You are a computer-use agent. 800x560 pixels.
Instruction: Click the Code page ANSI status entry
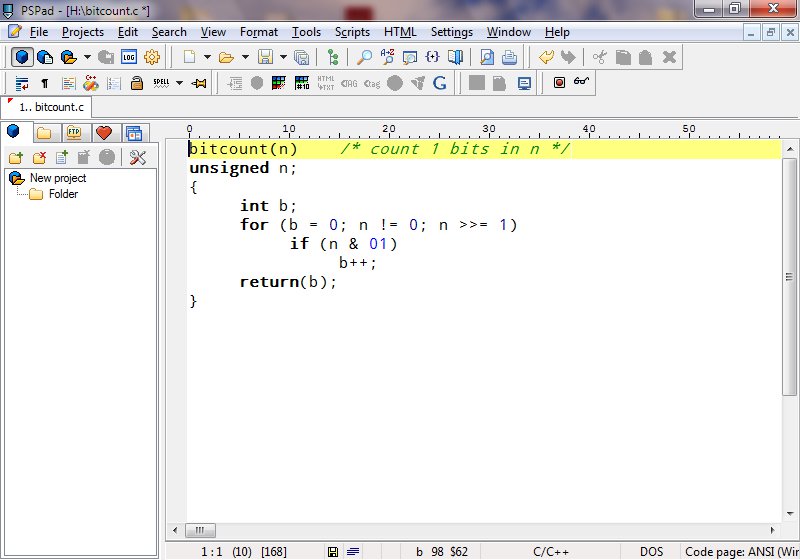[741, 551]
